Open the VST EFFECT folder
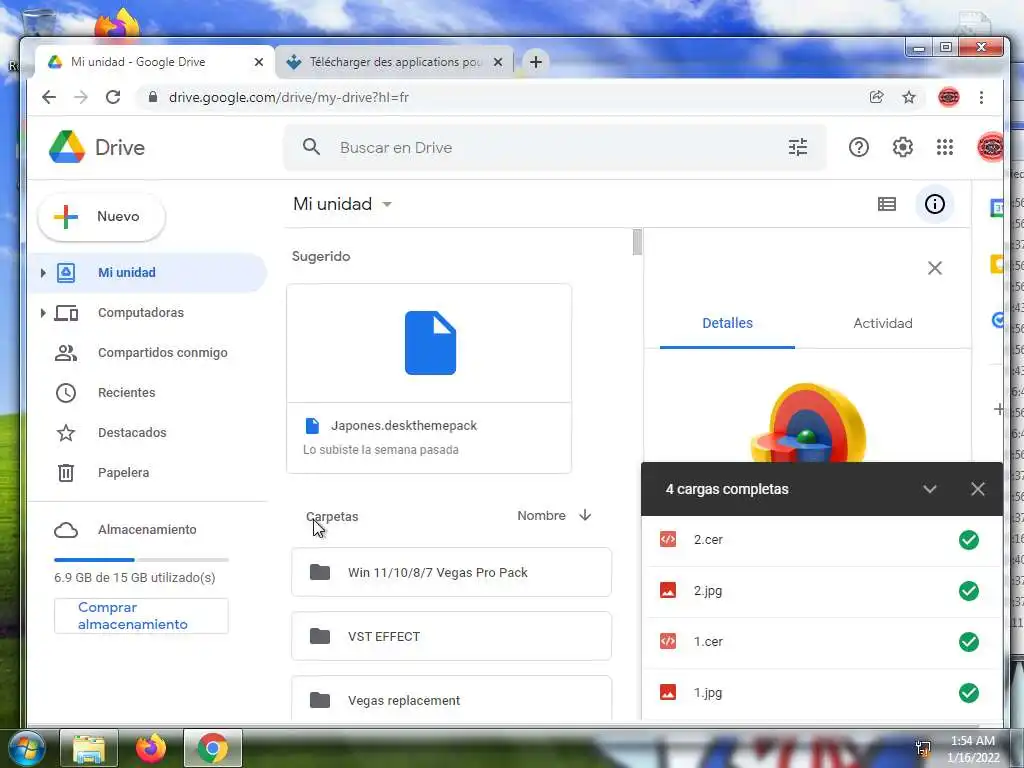This screenshot has width=1024, height=768. click(451, 637)
